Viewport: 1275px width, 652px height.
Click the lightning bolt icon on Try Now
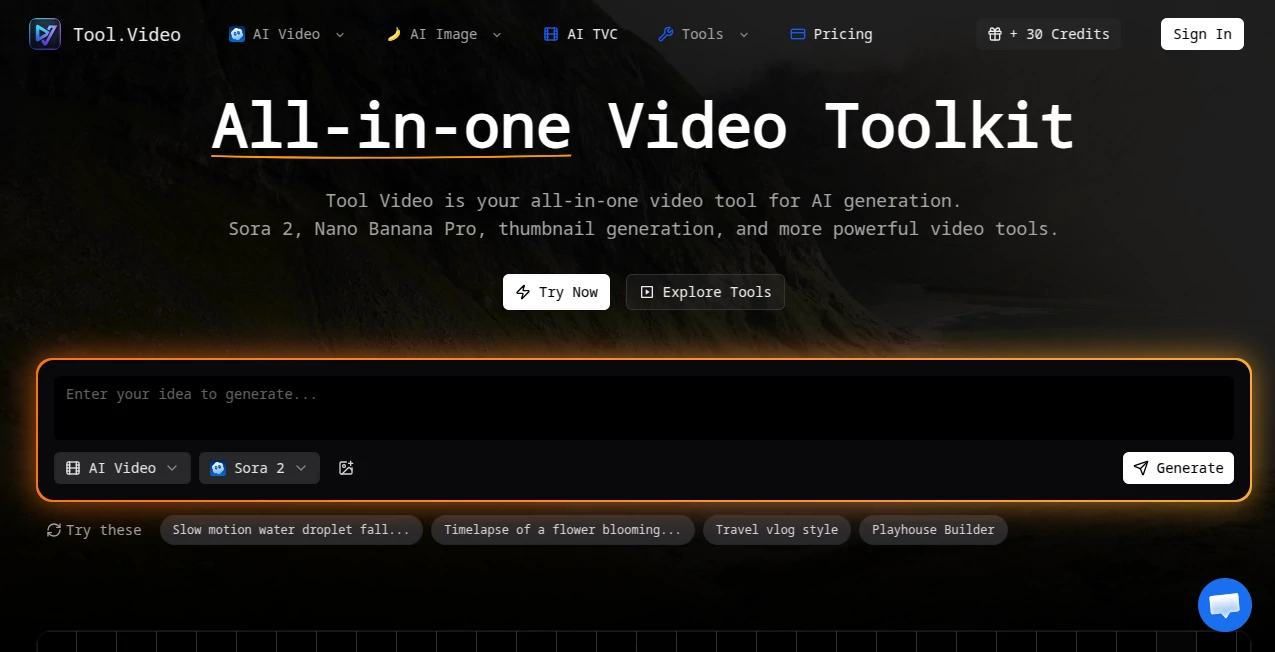[x=523, y=292]
